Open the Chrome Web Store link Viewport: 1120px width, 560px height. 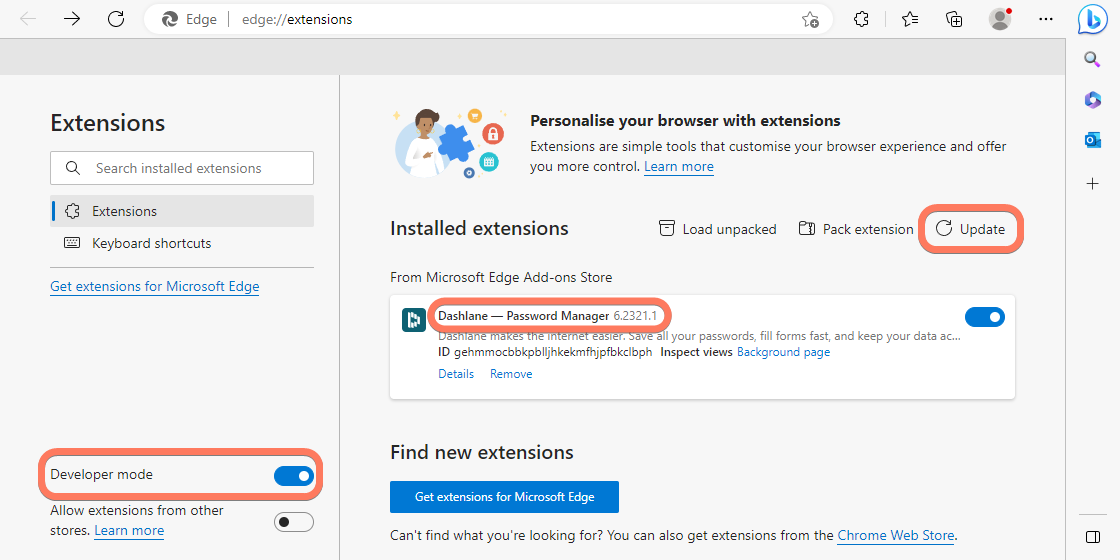point(896,535)
